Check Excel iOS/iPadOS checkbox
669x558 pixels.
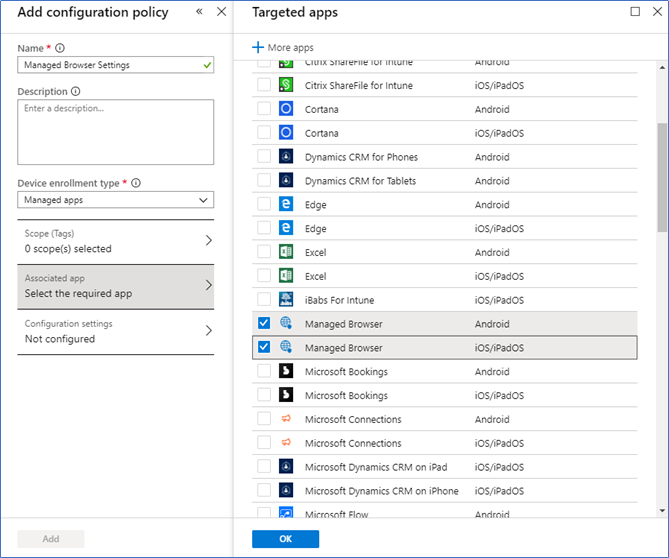pyautogui.click(x=264, y=276)
